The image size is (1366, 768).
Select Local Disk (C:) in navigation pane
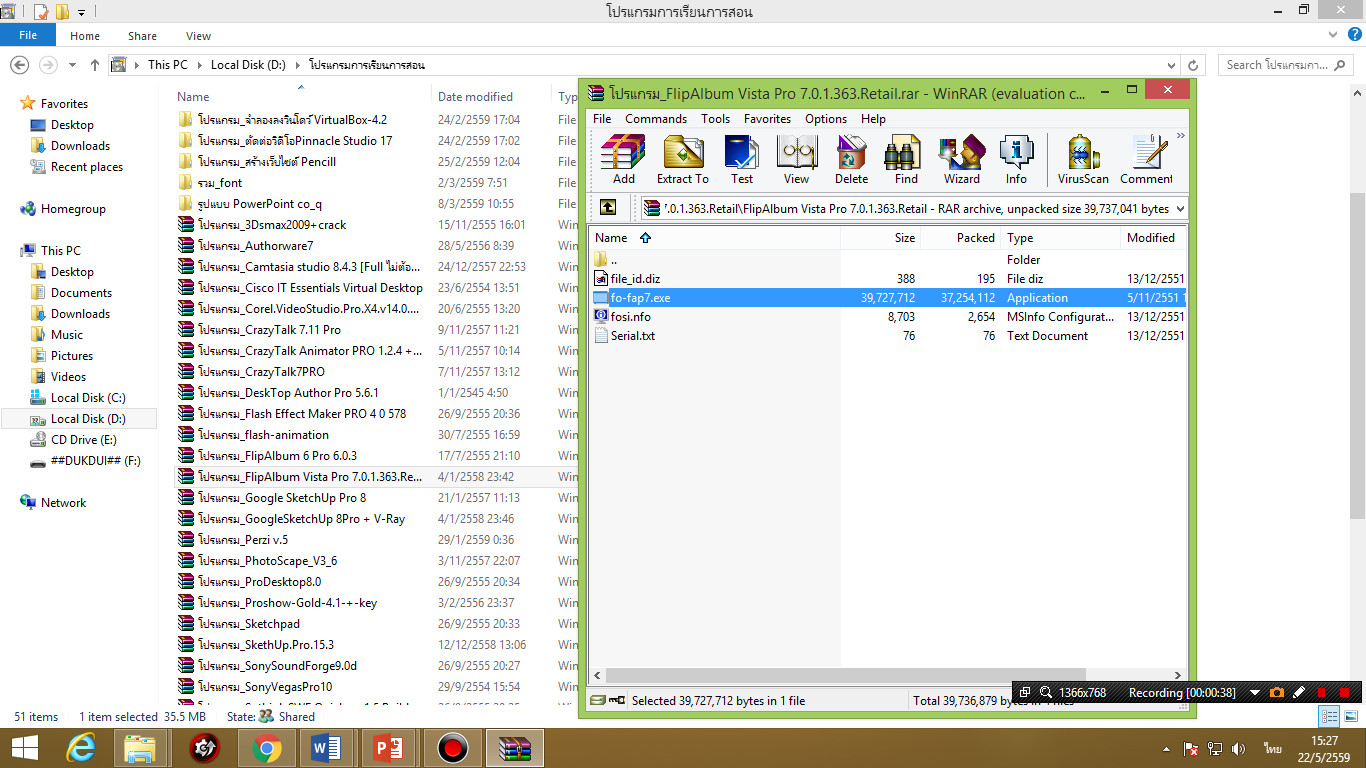tap(88, 398)
